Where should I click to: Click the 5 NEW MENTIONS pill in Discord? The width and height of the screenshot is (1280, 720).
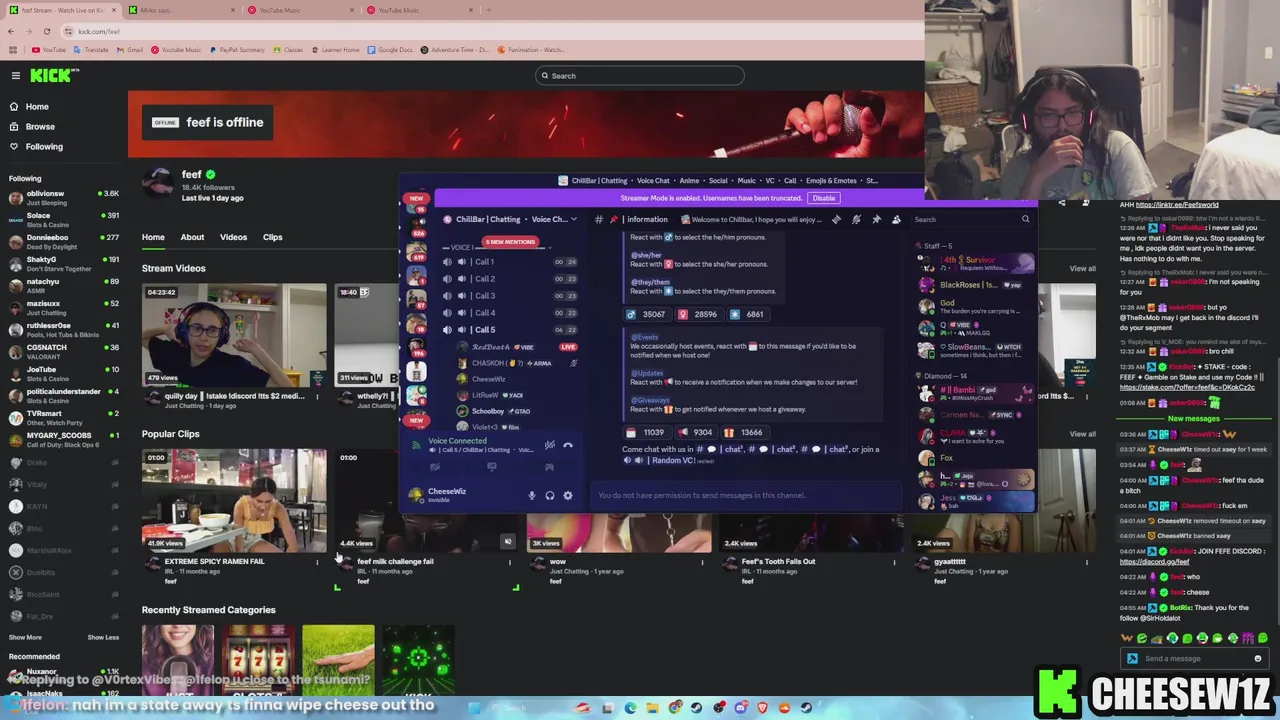click(510, 242)
